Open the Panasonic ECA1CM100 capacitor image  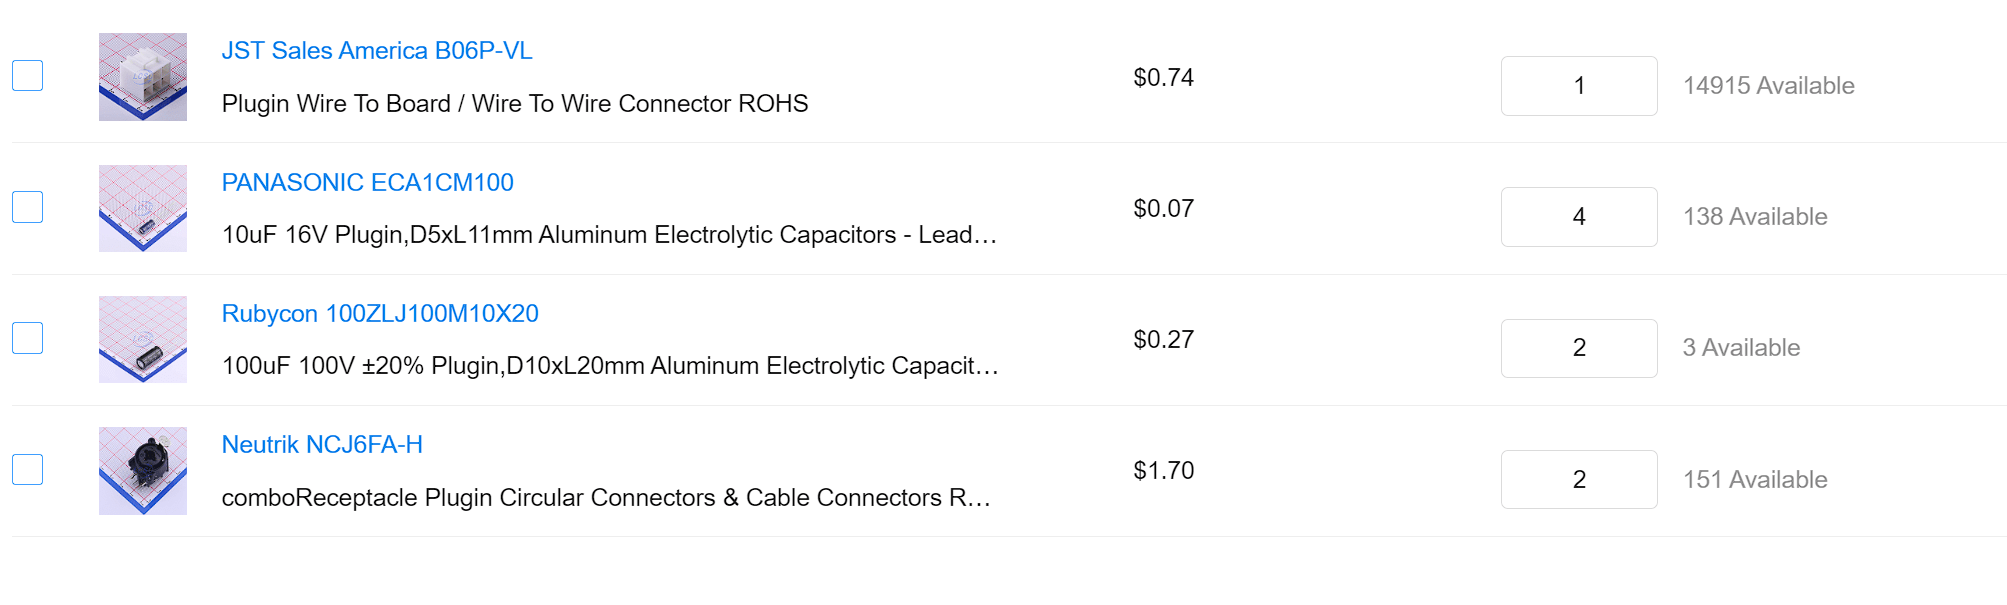pos(143,208)
